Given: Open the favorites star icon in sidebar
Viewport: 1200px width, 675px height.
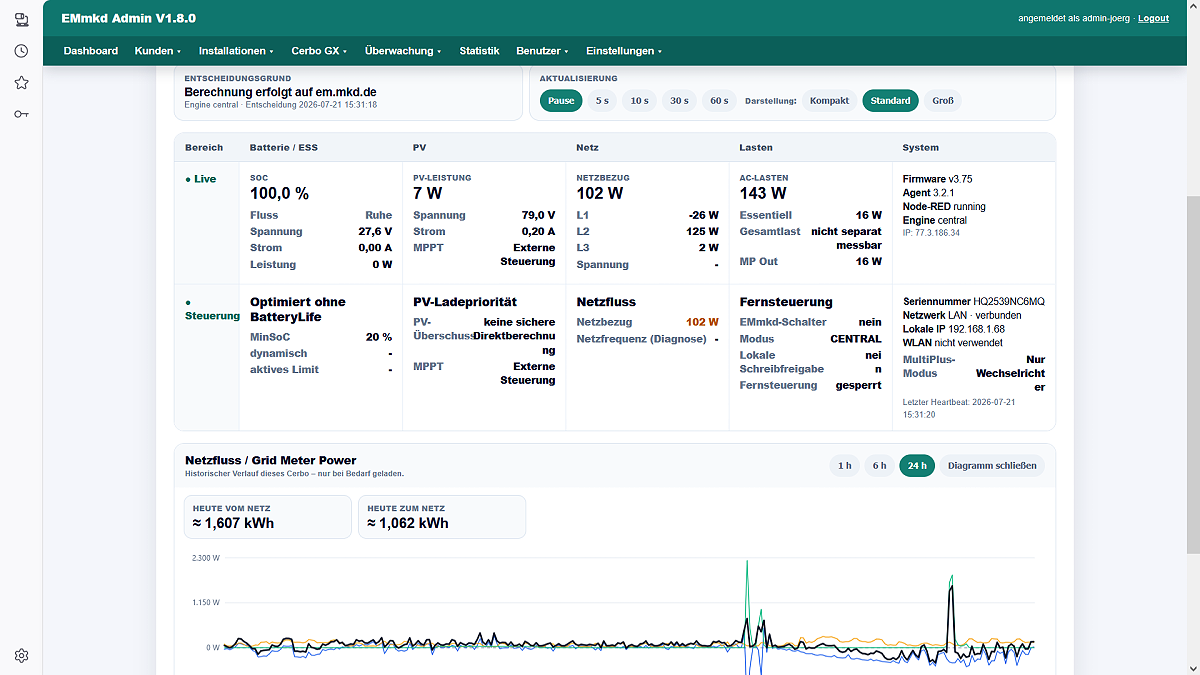Looking at the screenshot, I should pos(21,83).
